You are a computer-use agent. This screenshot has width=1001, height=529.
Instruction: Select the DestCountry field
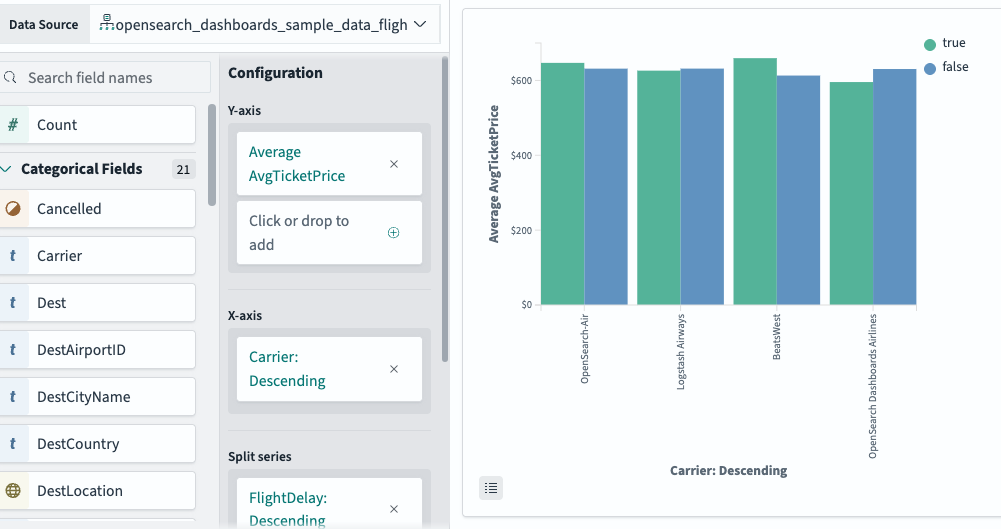pos(98,443)
